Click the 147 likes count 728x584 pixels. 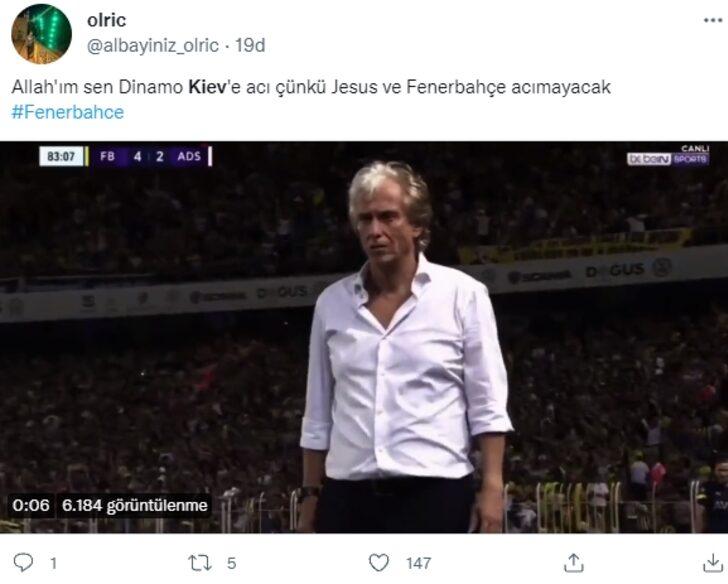click(418, 563)
